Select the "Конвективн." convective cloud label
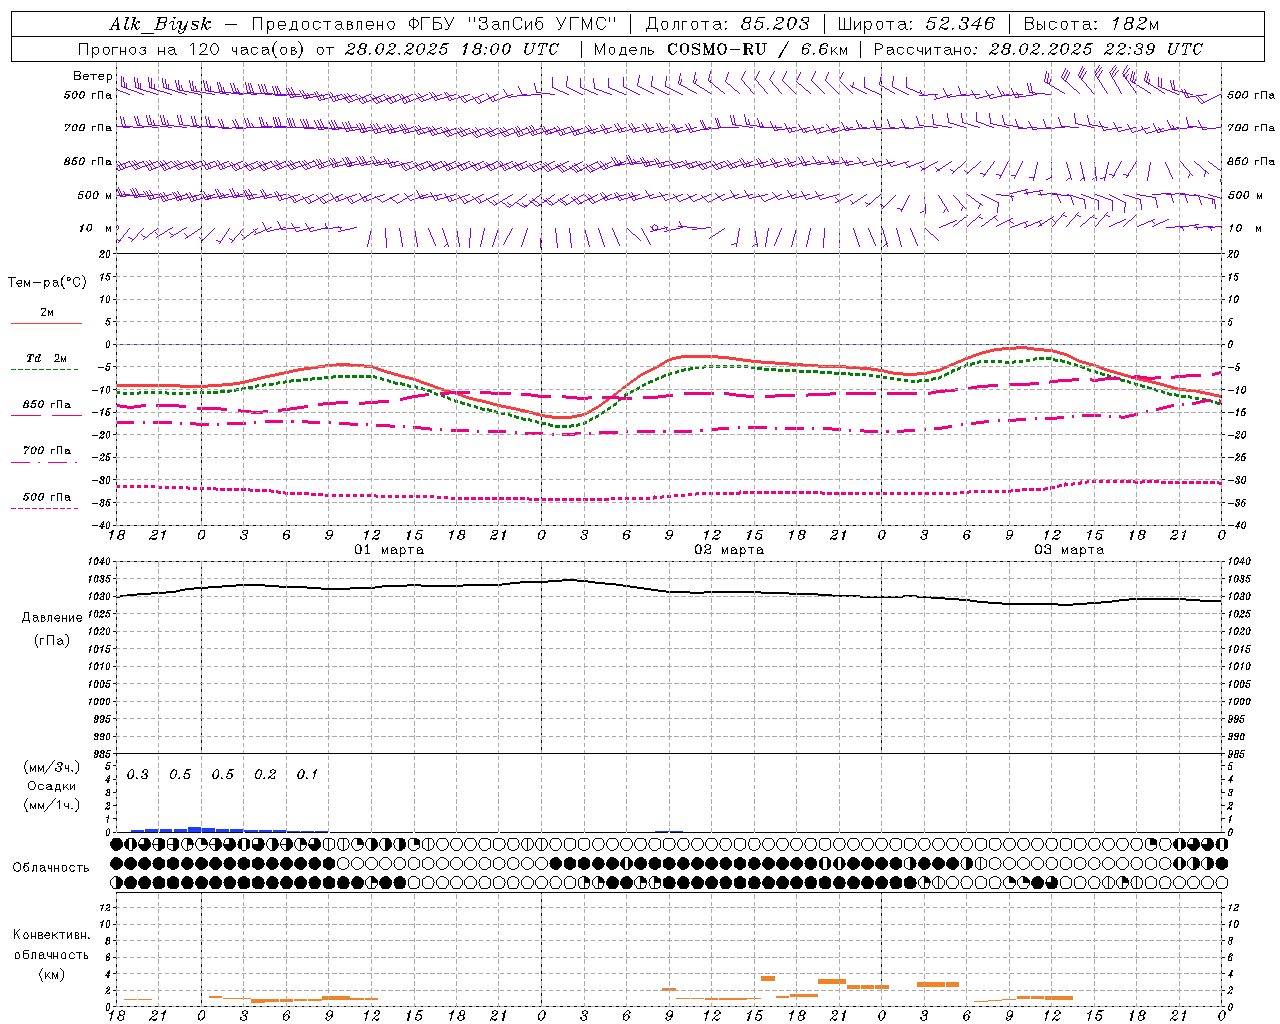Image resolution: width=1280 pixels, height=1024 pixels. 51,935
